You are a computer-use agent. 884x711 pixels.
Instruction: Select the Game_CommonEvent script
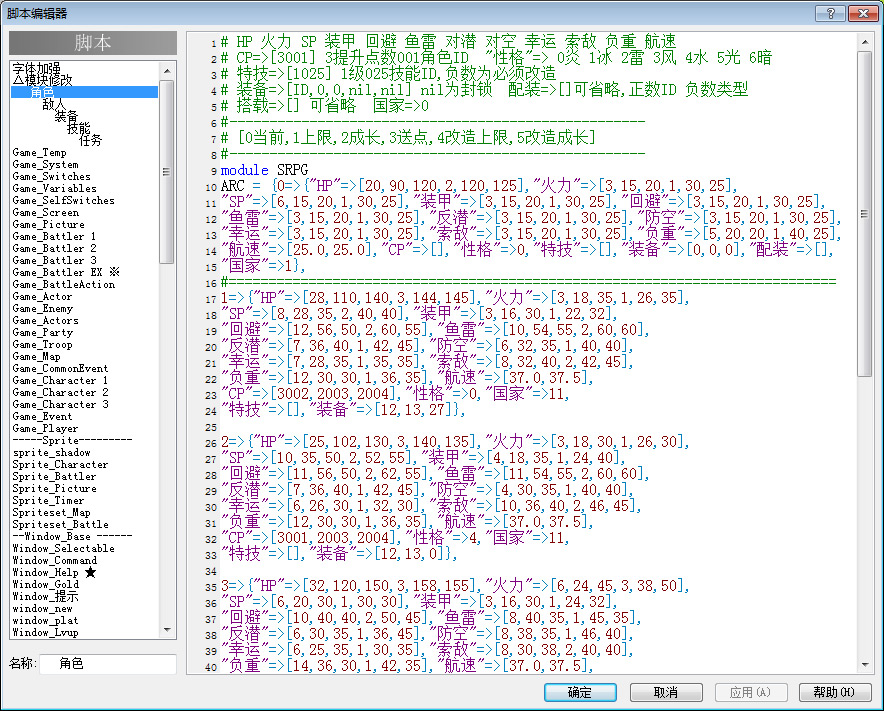[x=60, y=368]
